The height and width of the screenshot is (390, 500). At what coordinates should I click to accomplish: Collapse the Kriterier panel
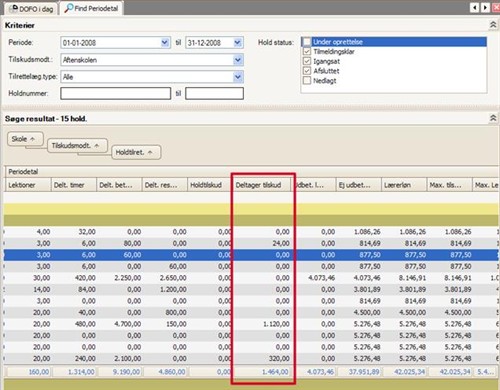tap(493, 25)
